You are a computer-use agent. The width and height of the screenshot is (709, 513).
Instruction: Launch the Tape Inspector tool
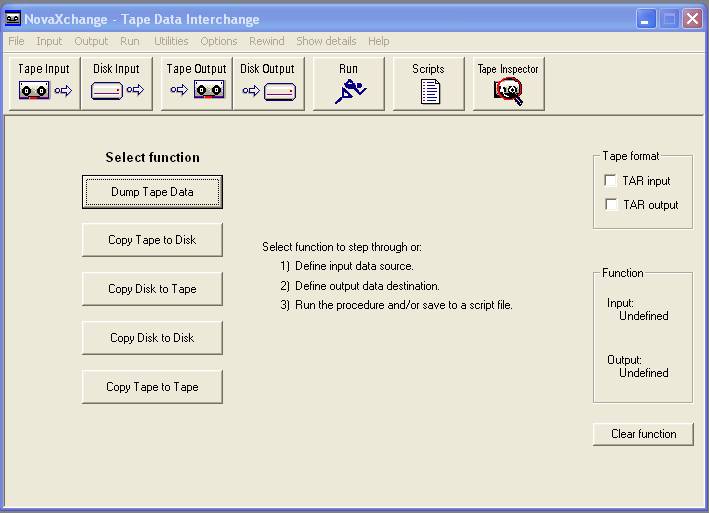coord(508,83)
